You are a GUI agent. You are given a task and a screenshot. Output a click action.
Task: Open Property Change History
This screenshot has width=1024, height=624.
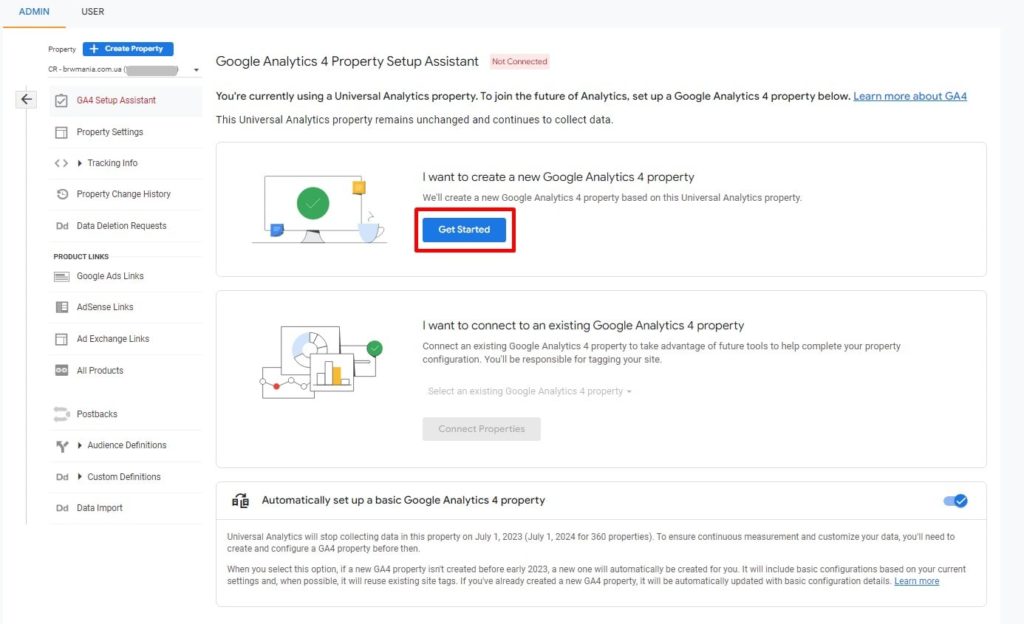click(x=125, y=194)
